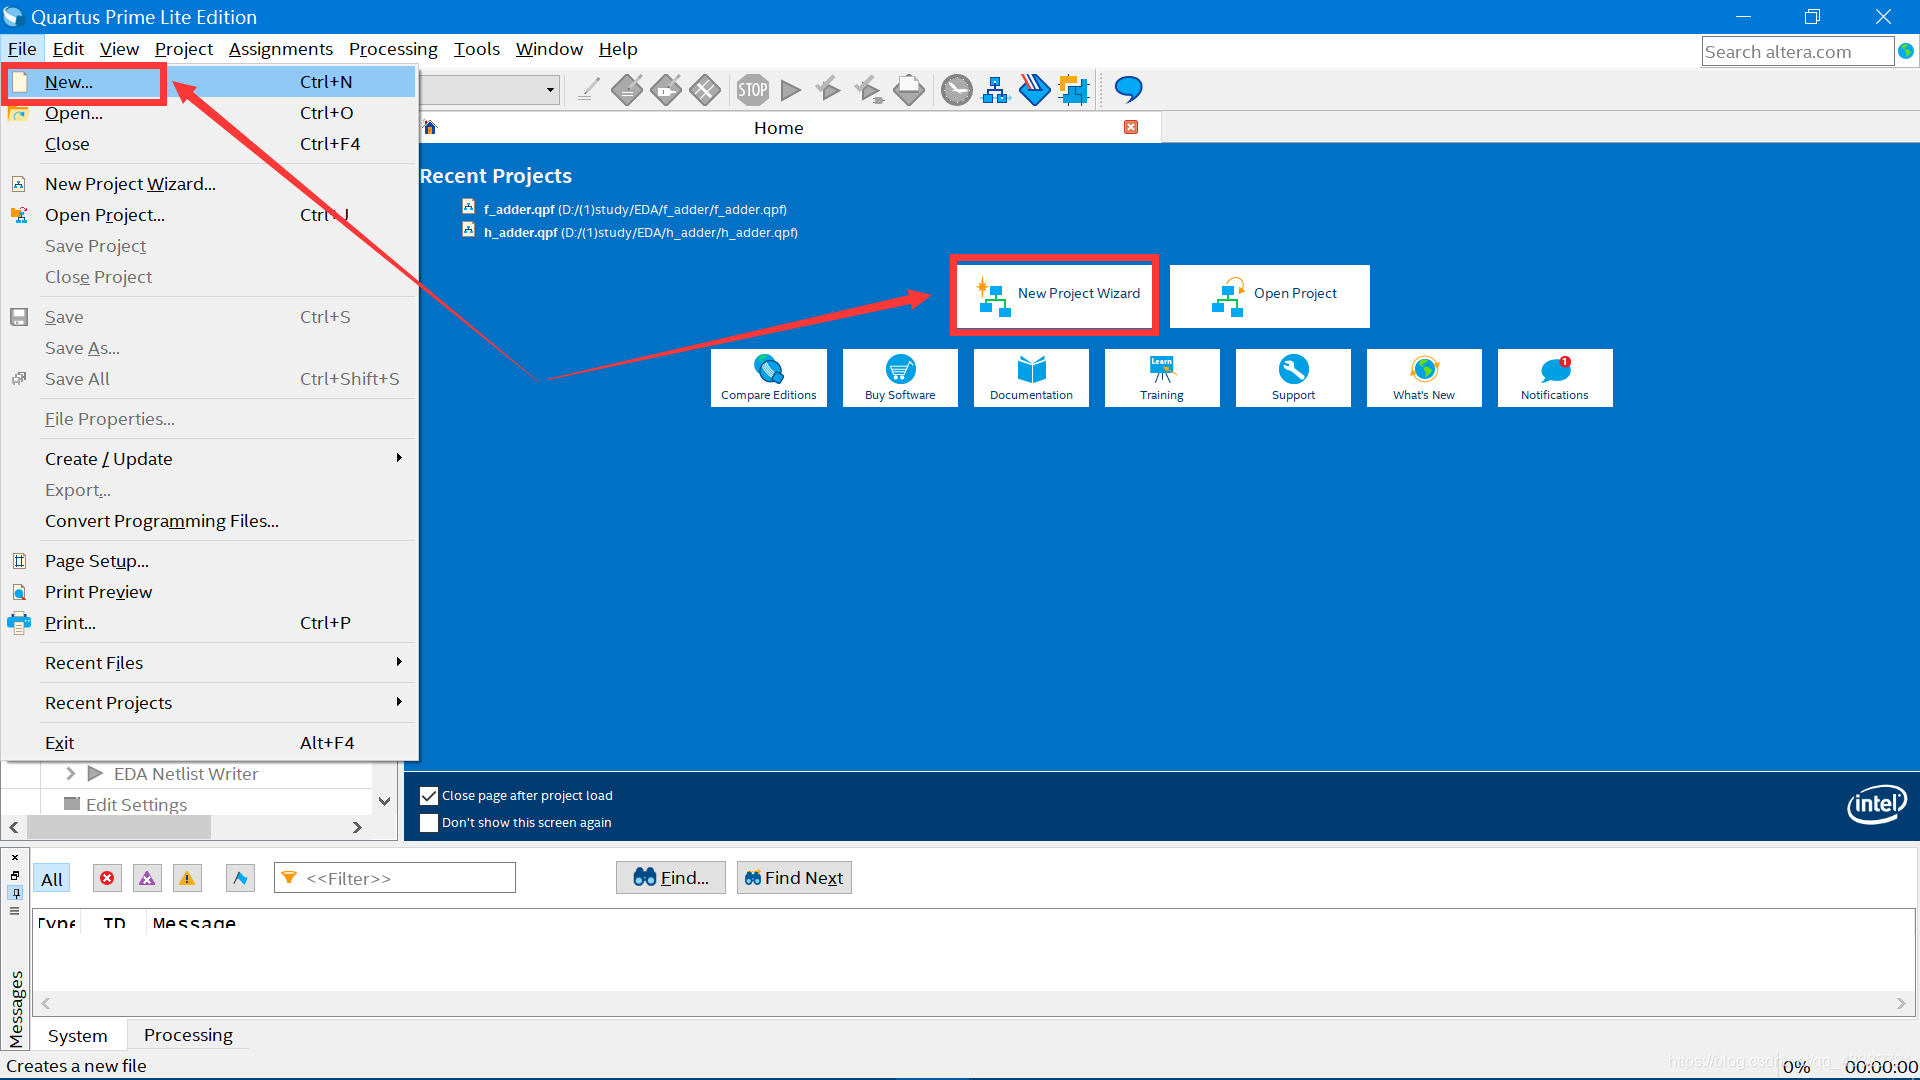Filter messages by error icon
The image size is (1920, 1080).
click(x=107, y=878)
